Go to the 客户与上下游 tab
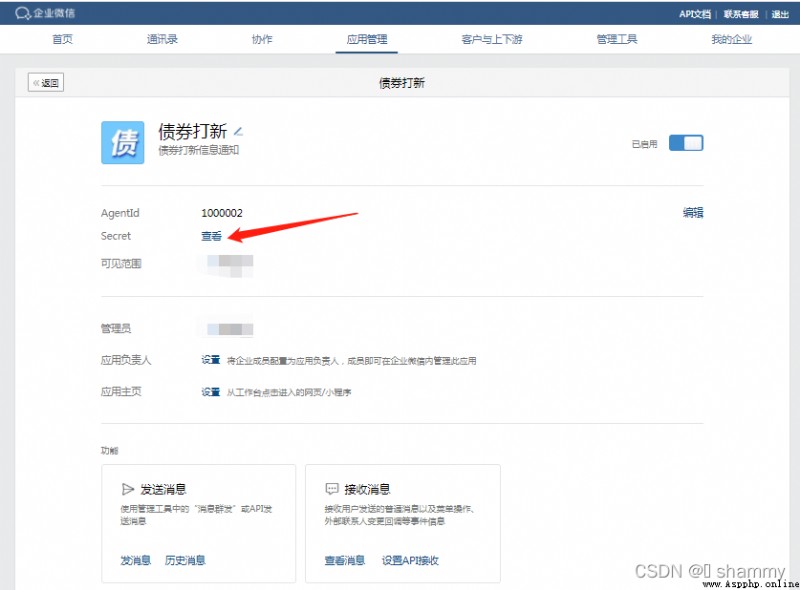The image size is (800, 590). pos(492,39)
